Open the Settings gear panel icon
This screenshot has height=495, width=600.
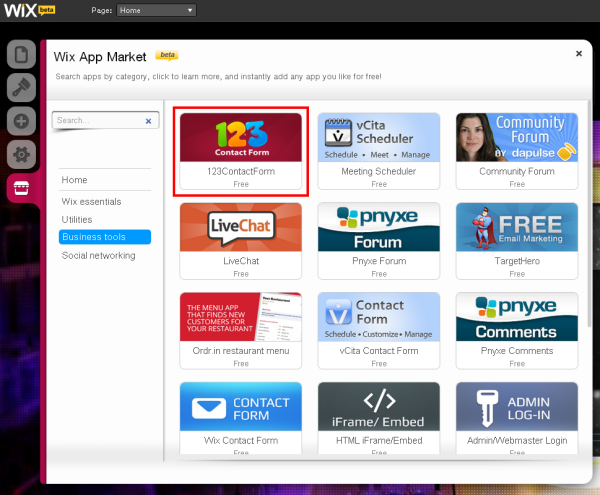tap(21, 155)
